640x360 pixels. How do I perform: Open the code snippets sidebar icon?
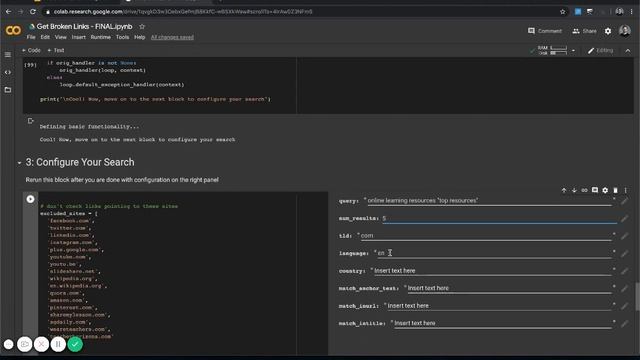[x=8, y=72]
